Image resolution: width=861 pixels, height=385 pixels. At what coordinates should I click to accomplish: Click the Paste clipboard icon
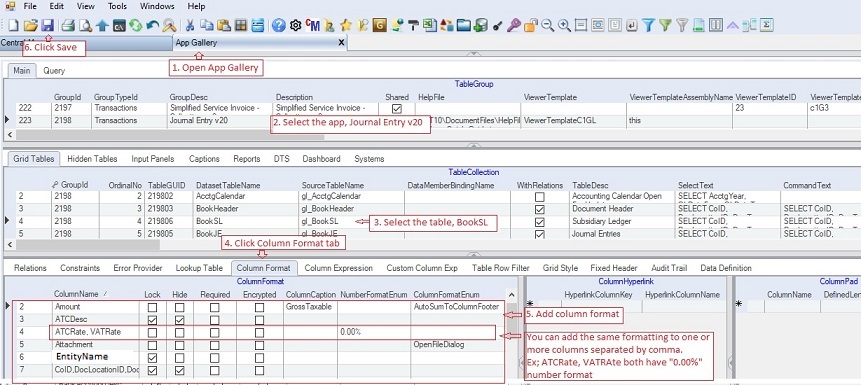(223, 25)
